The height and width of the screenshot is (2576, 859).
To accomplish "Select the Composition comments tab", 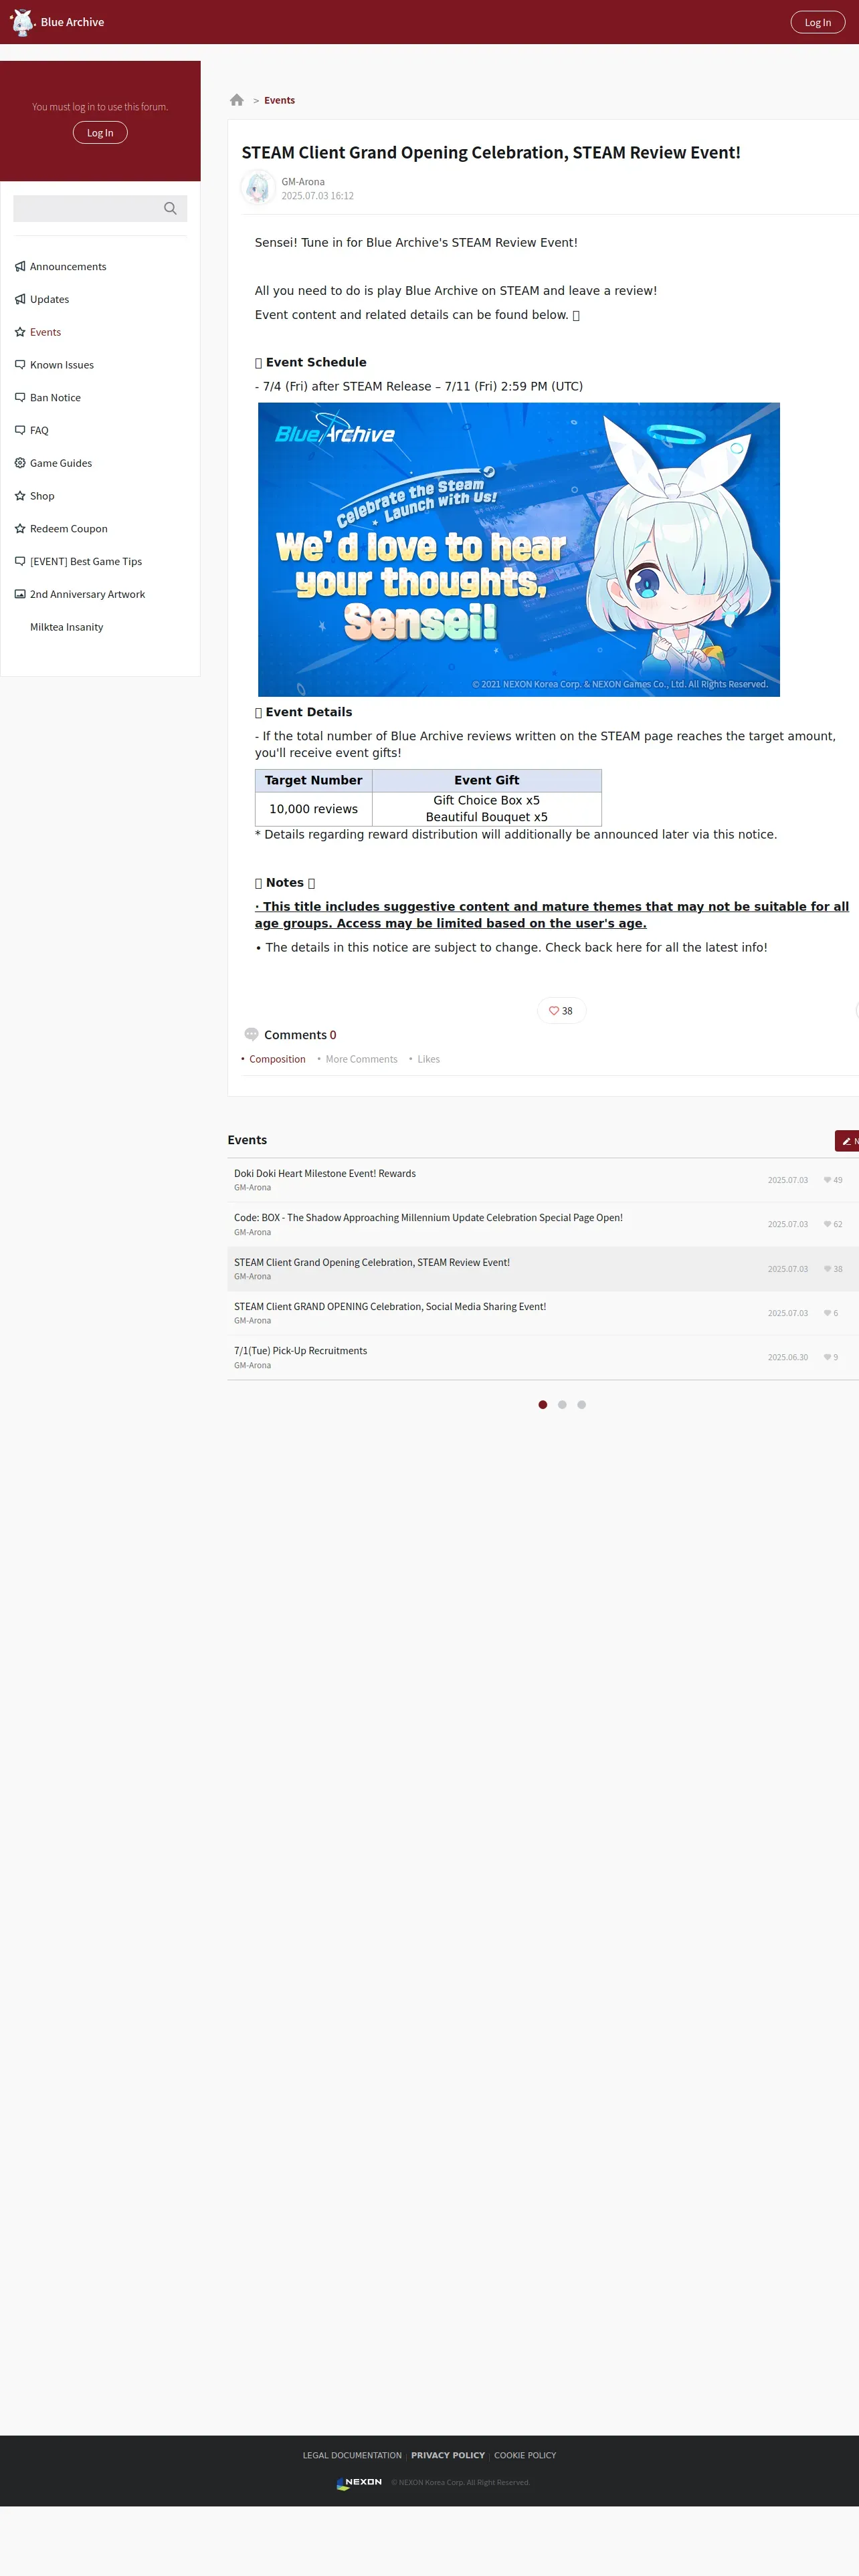I will point(277,1060).
